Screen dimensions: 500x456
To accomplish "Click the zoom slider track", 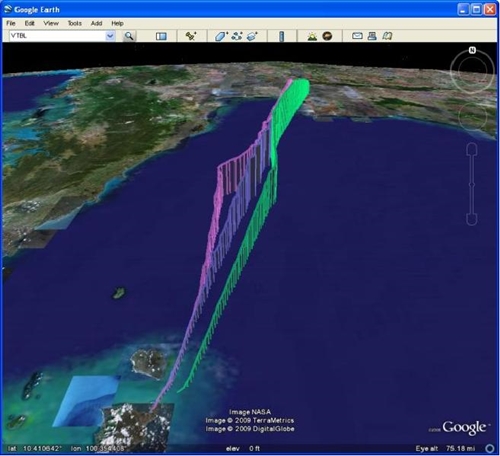I will [472, 184].
